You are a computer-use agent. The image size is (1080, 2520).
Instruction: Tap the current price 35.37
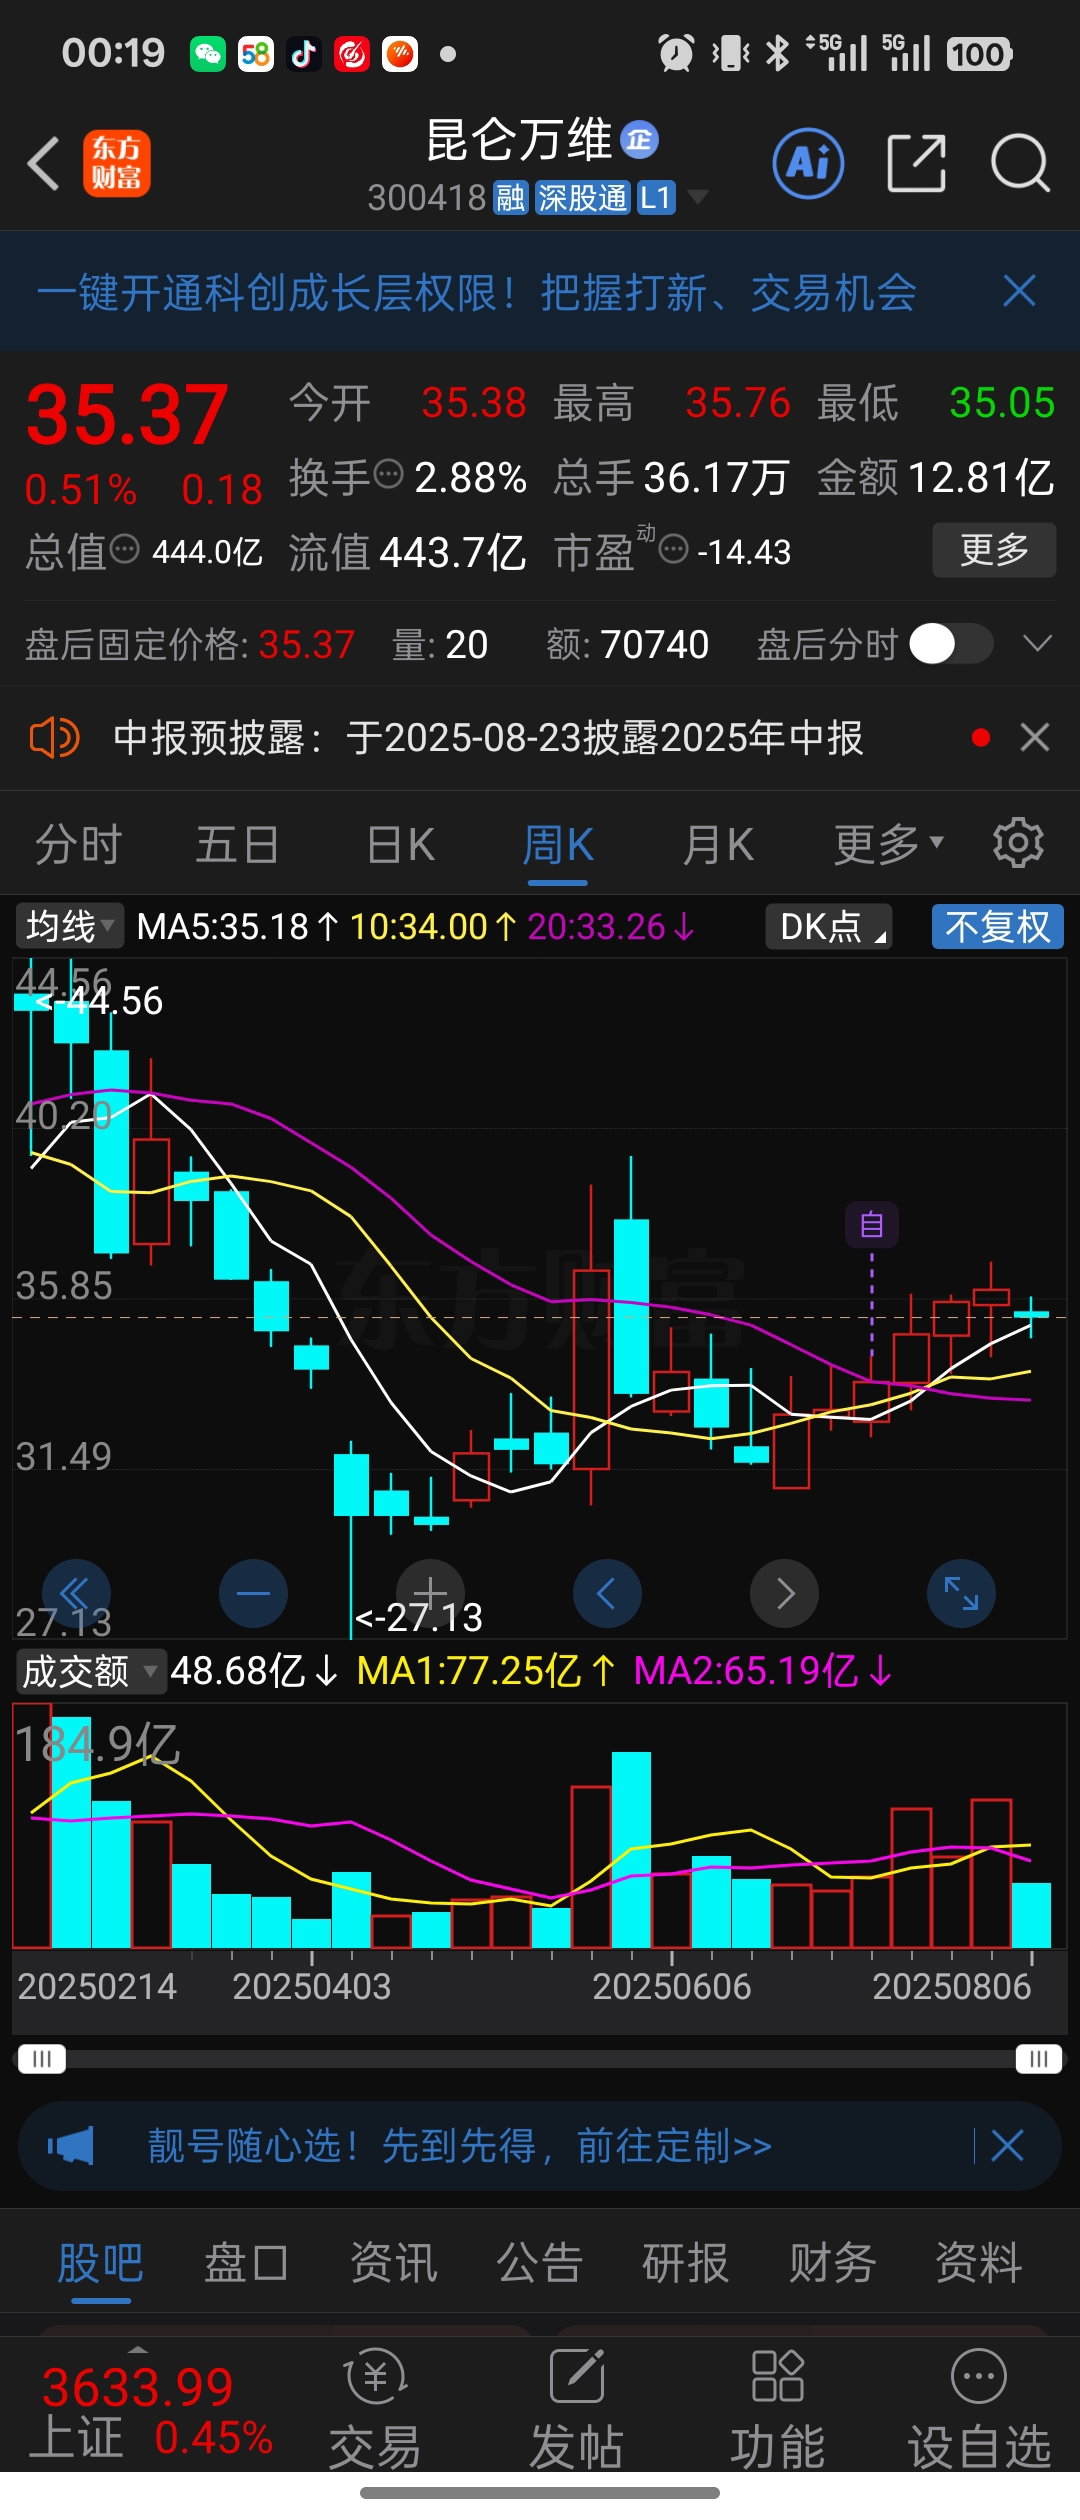[128, 415]
